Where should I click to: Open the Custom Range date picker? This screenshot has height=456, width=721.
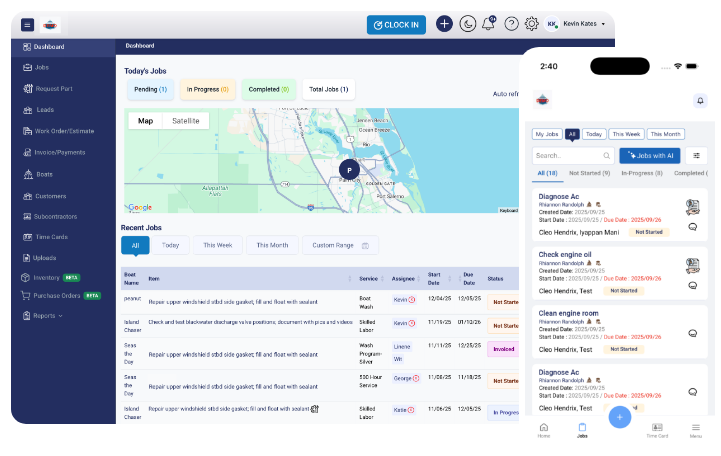tap(339, 245)
